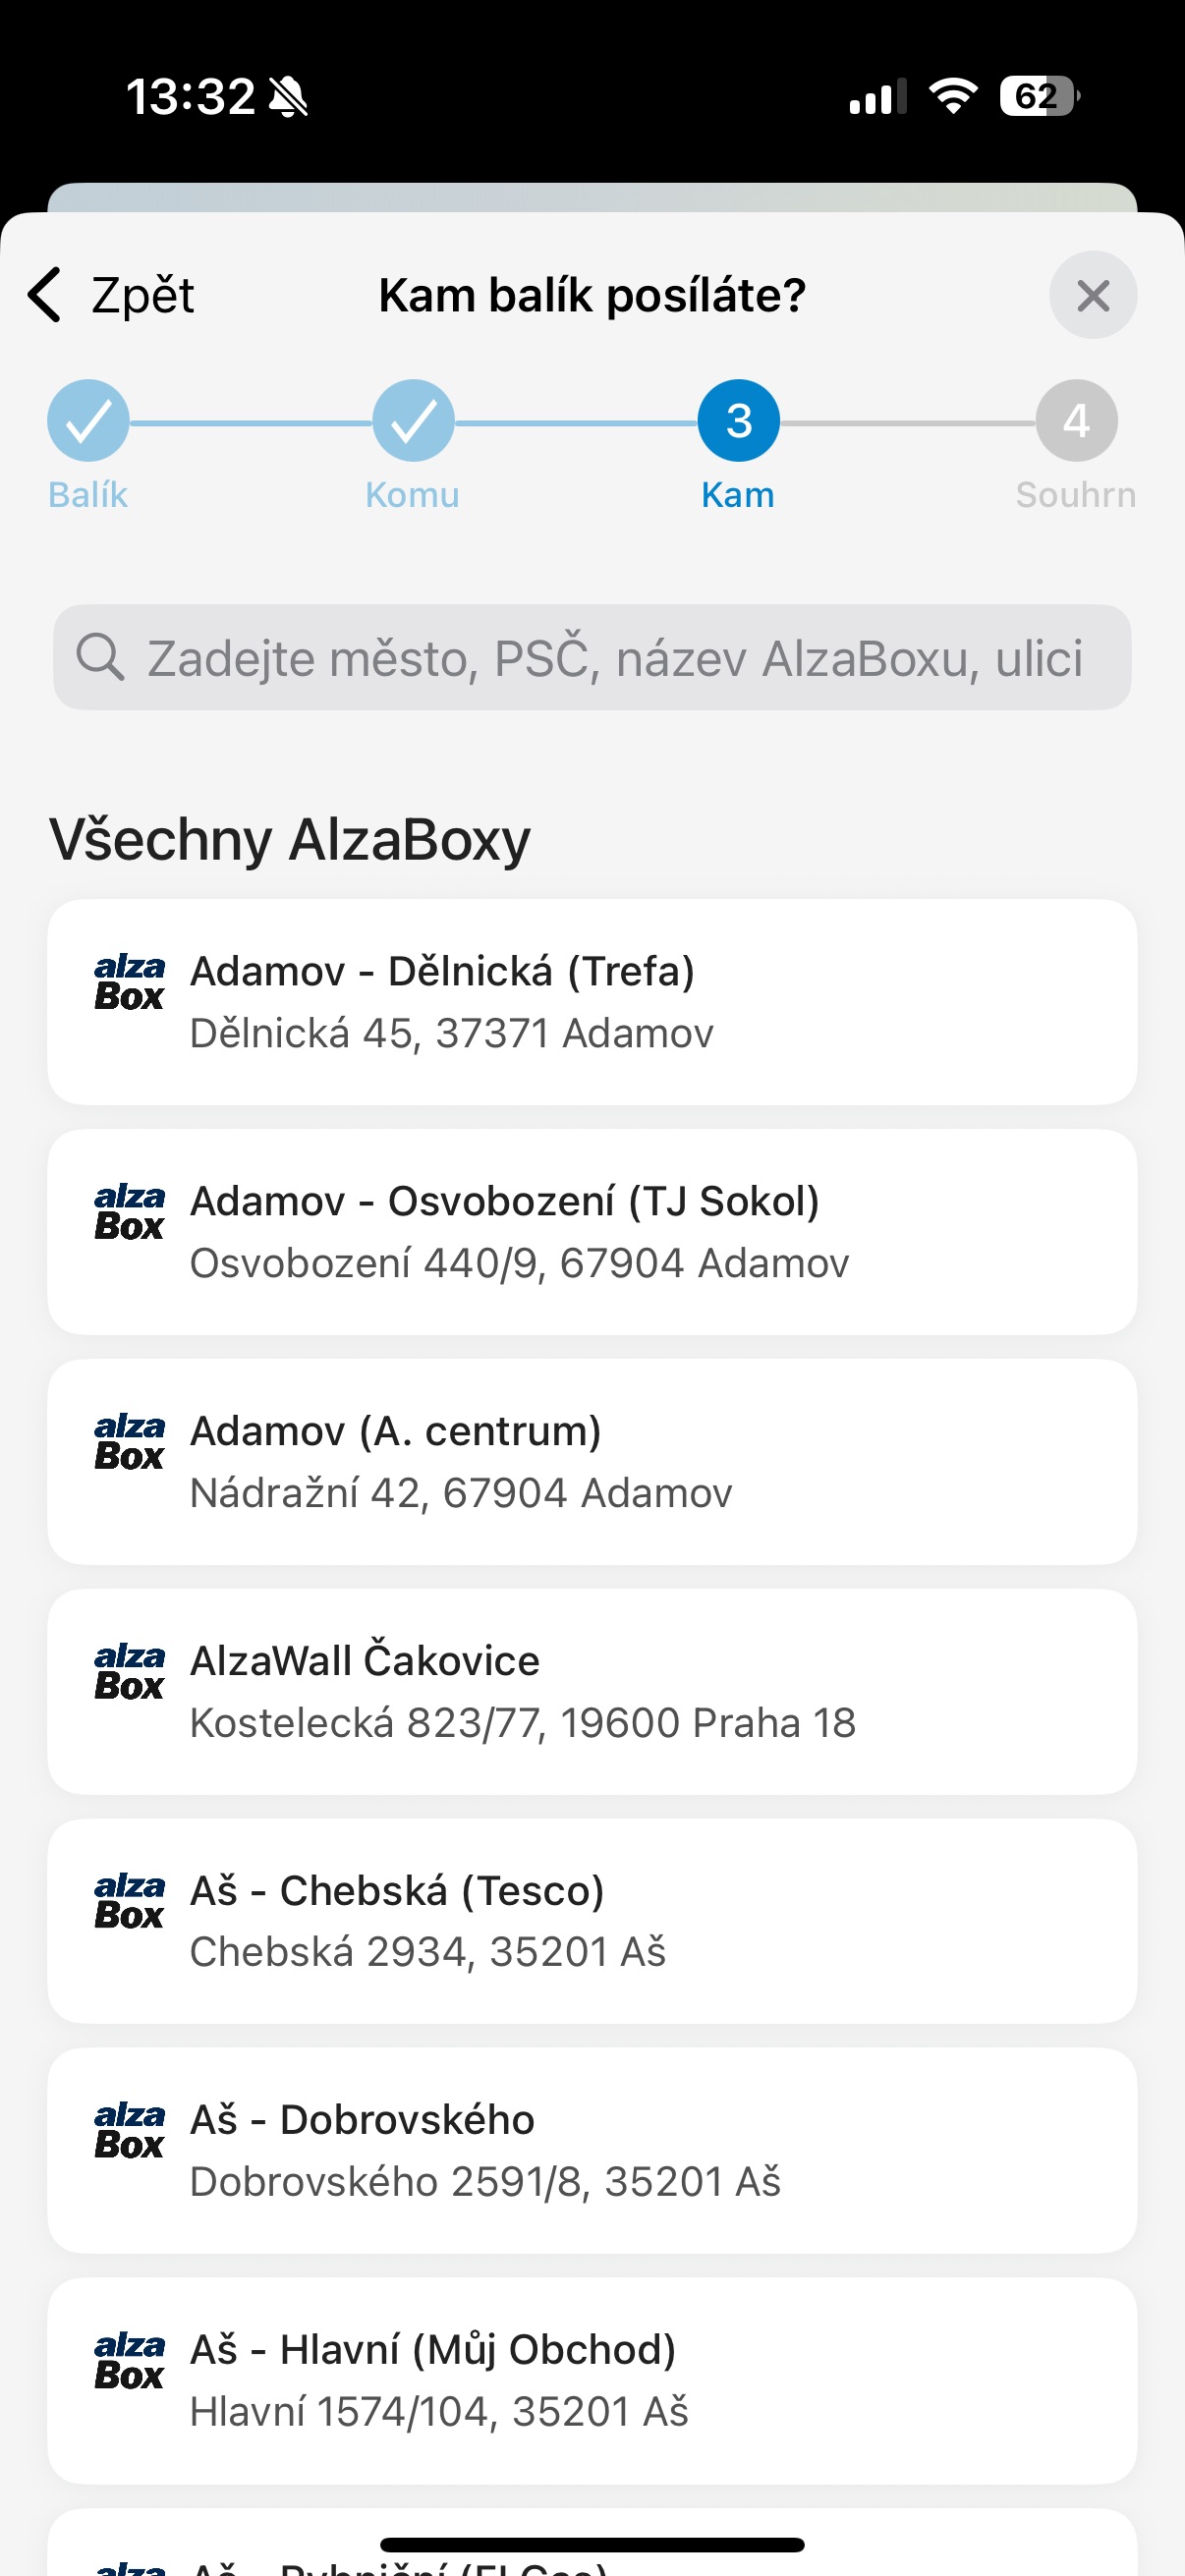The image size is (1185, 2576).
Task: Tap the AlzaBox logo beside AlzaWall Čakovice
Action: [x=129, y=1672]
